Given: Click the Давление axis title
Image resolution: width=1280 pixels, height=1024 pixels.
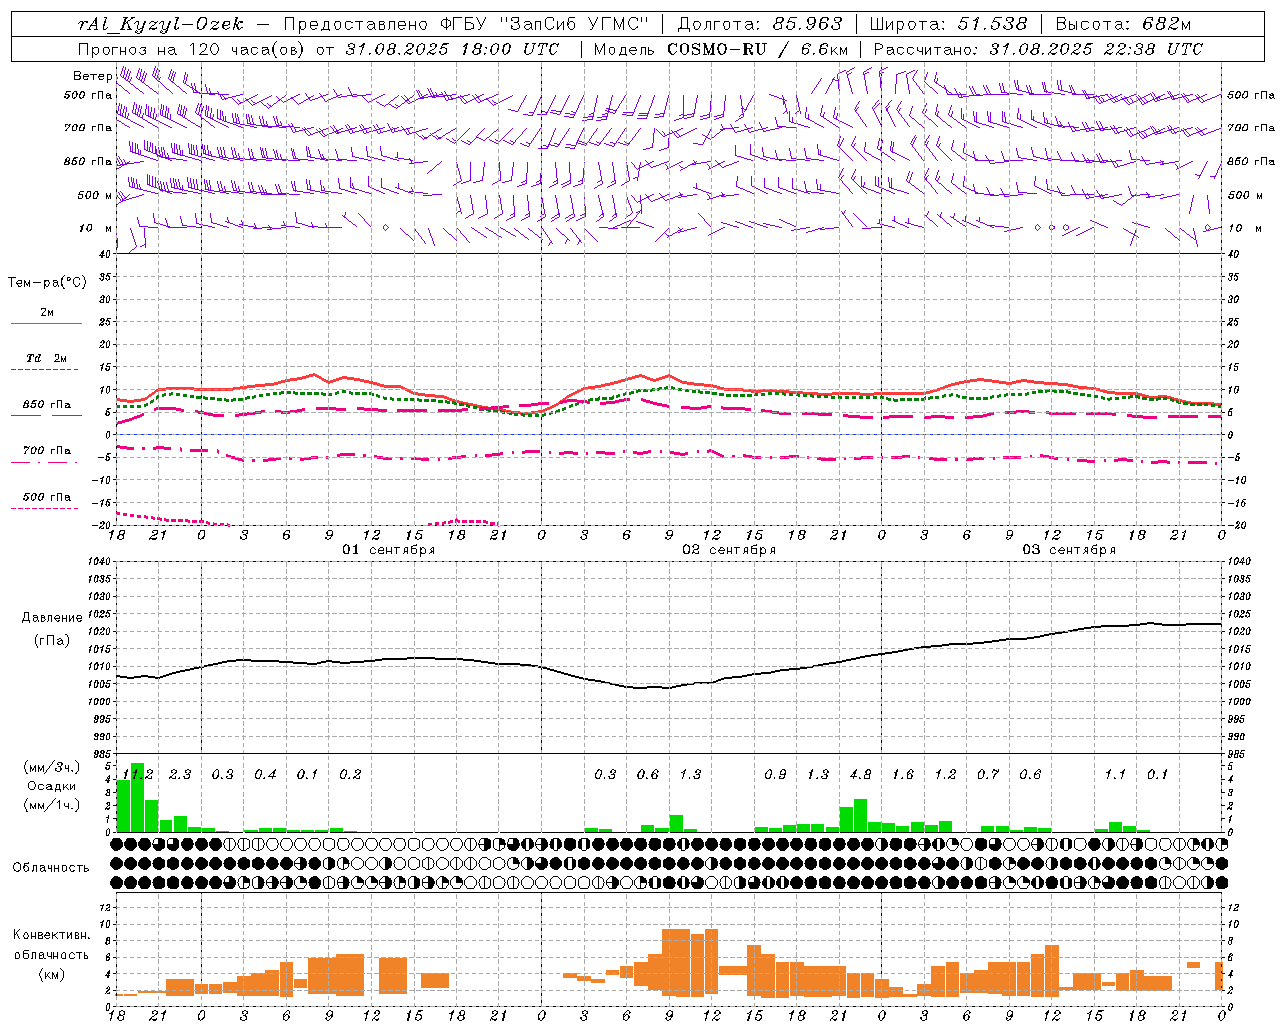Looking at the screenshot, I should pyautogui.click(x=52, y=618).
